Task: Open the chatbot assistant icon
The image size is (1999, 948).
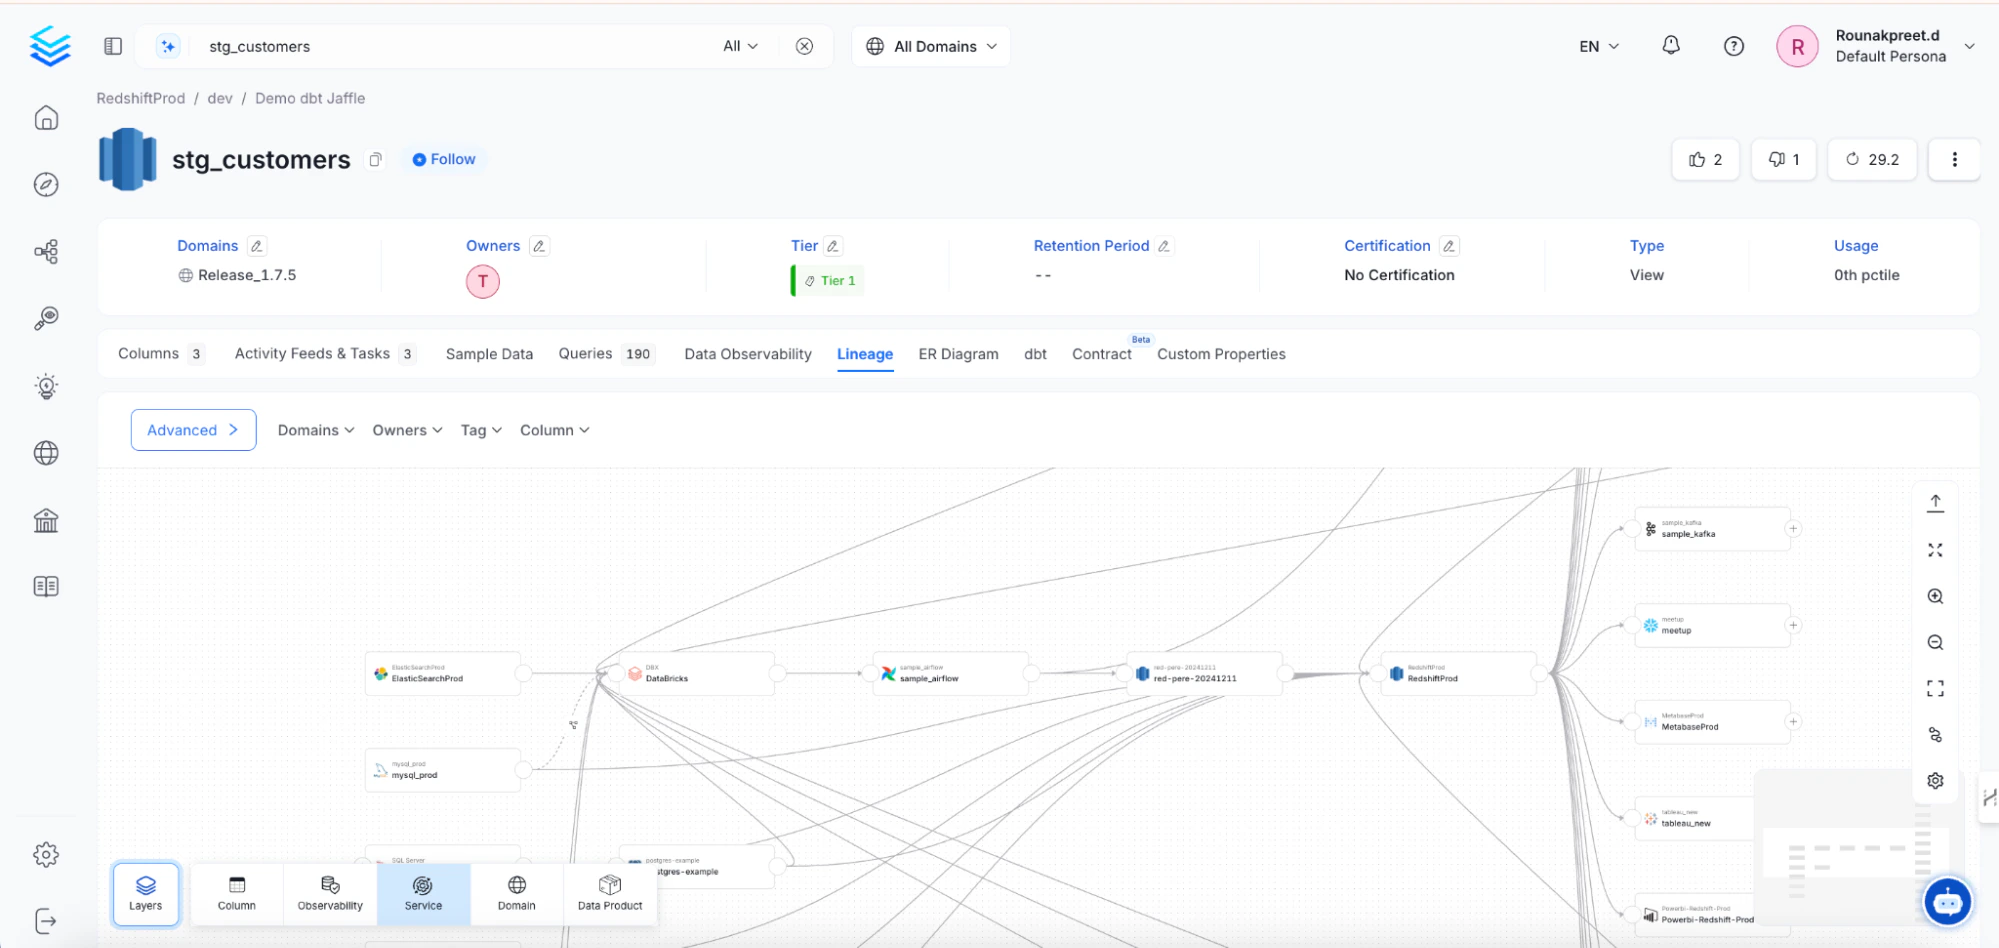Action: point(1948,902)
